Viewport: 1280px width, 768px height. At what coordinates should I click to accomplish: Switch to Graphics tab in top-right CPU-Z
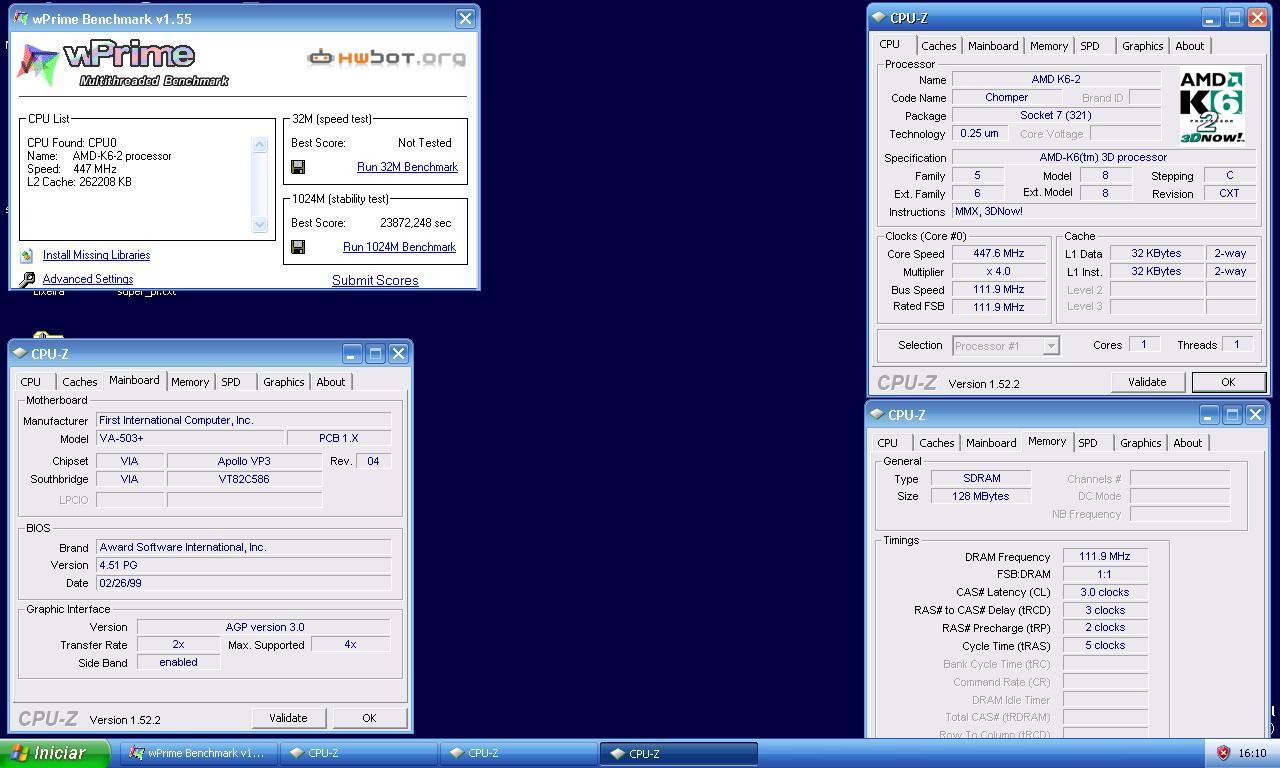pyautogui.click(x=1142, y=46)
